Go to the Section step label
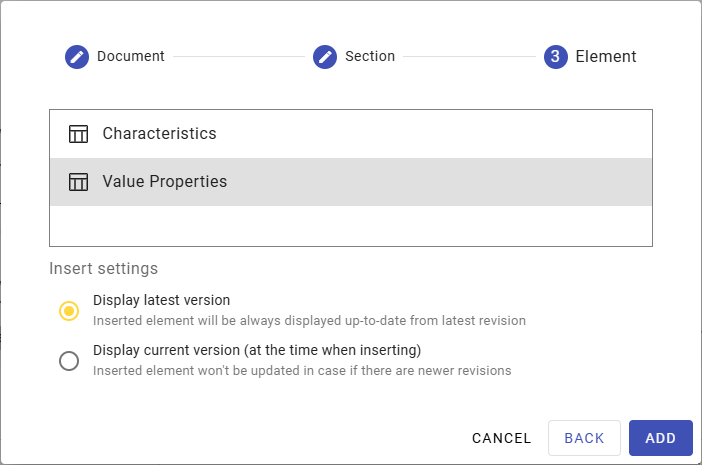The image size is (702, 465). 370,57
